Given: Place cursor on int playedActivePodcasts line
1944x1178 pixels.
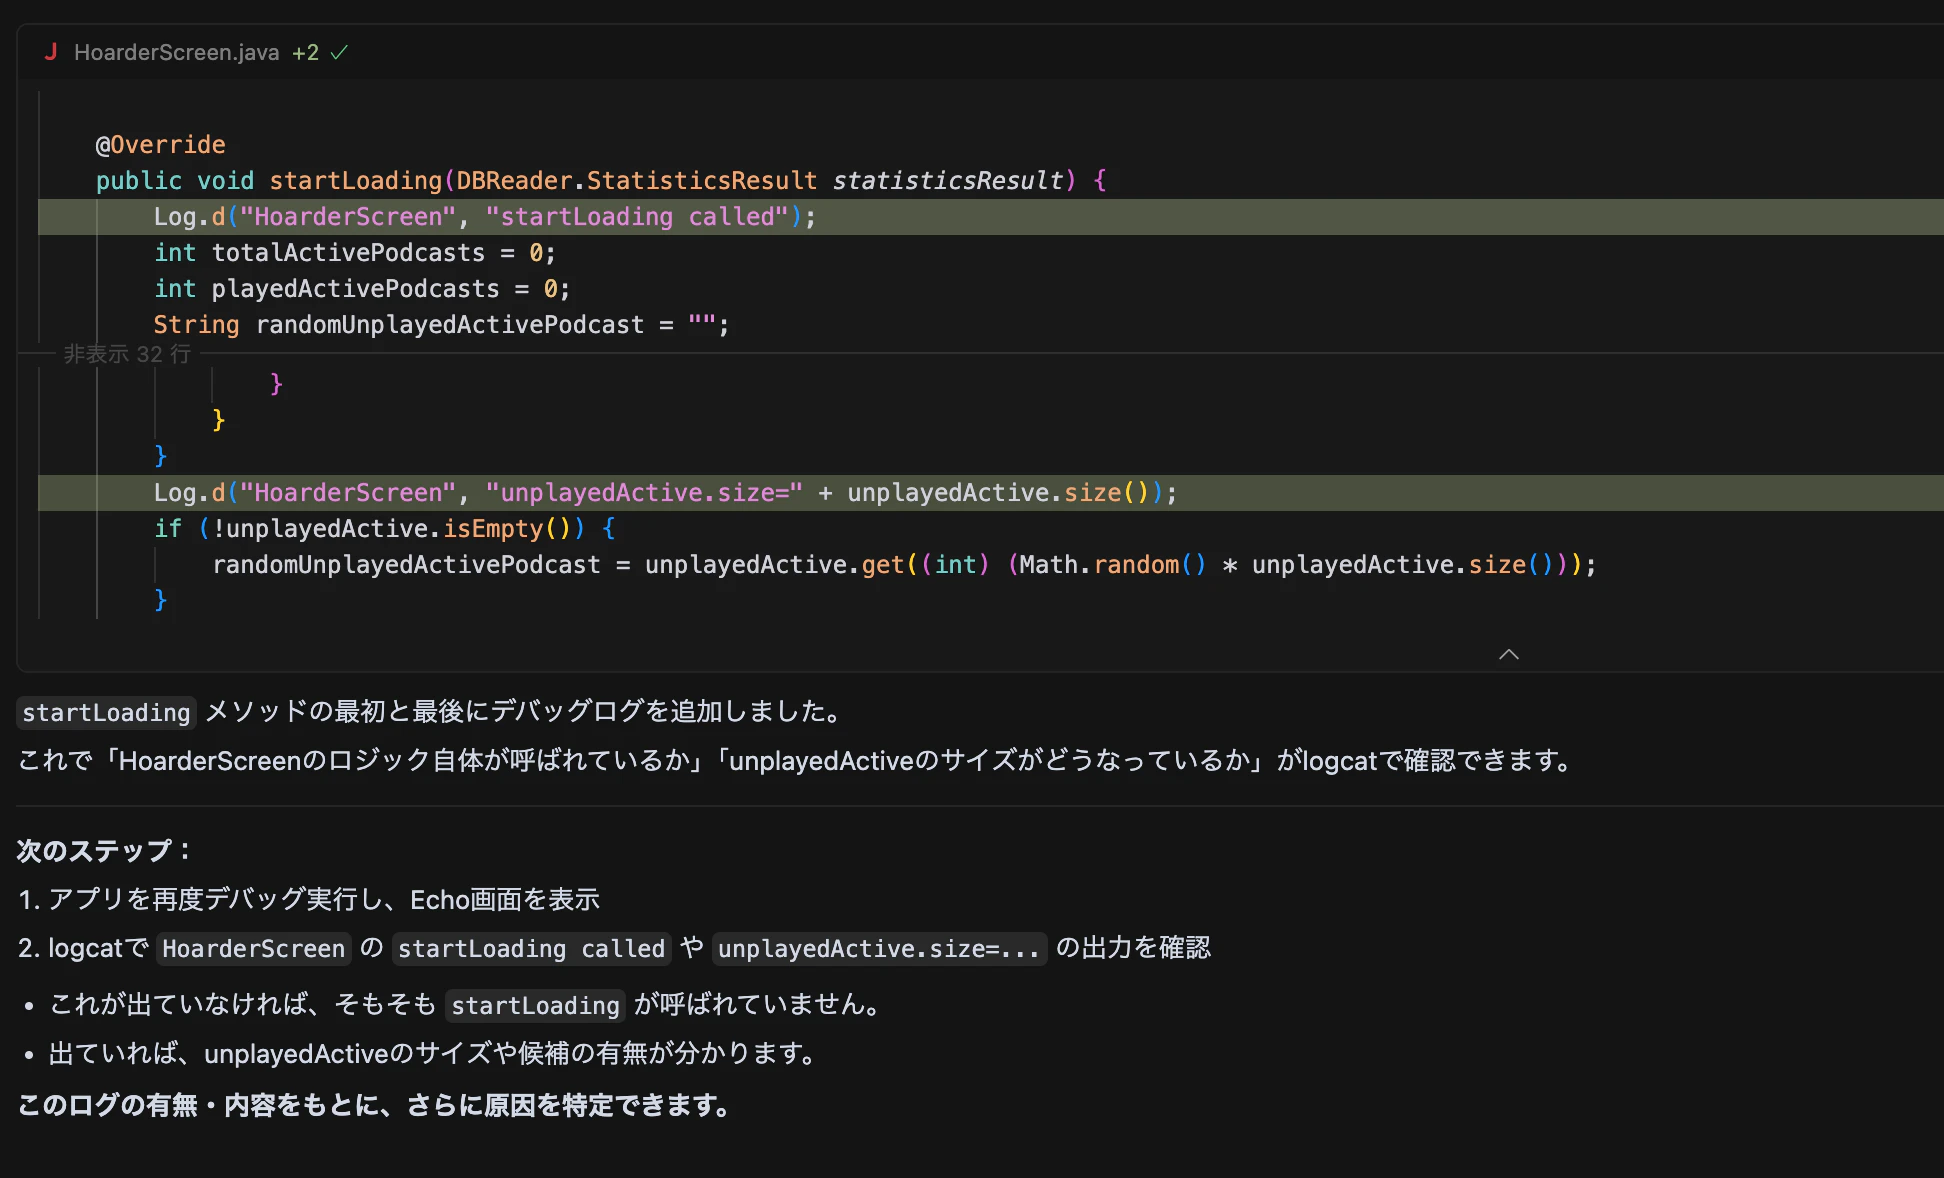Looking at the screenshot, I should pyautogui.click(x=361, y=289).
